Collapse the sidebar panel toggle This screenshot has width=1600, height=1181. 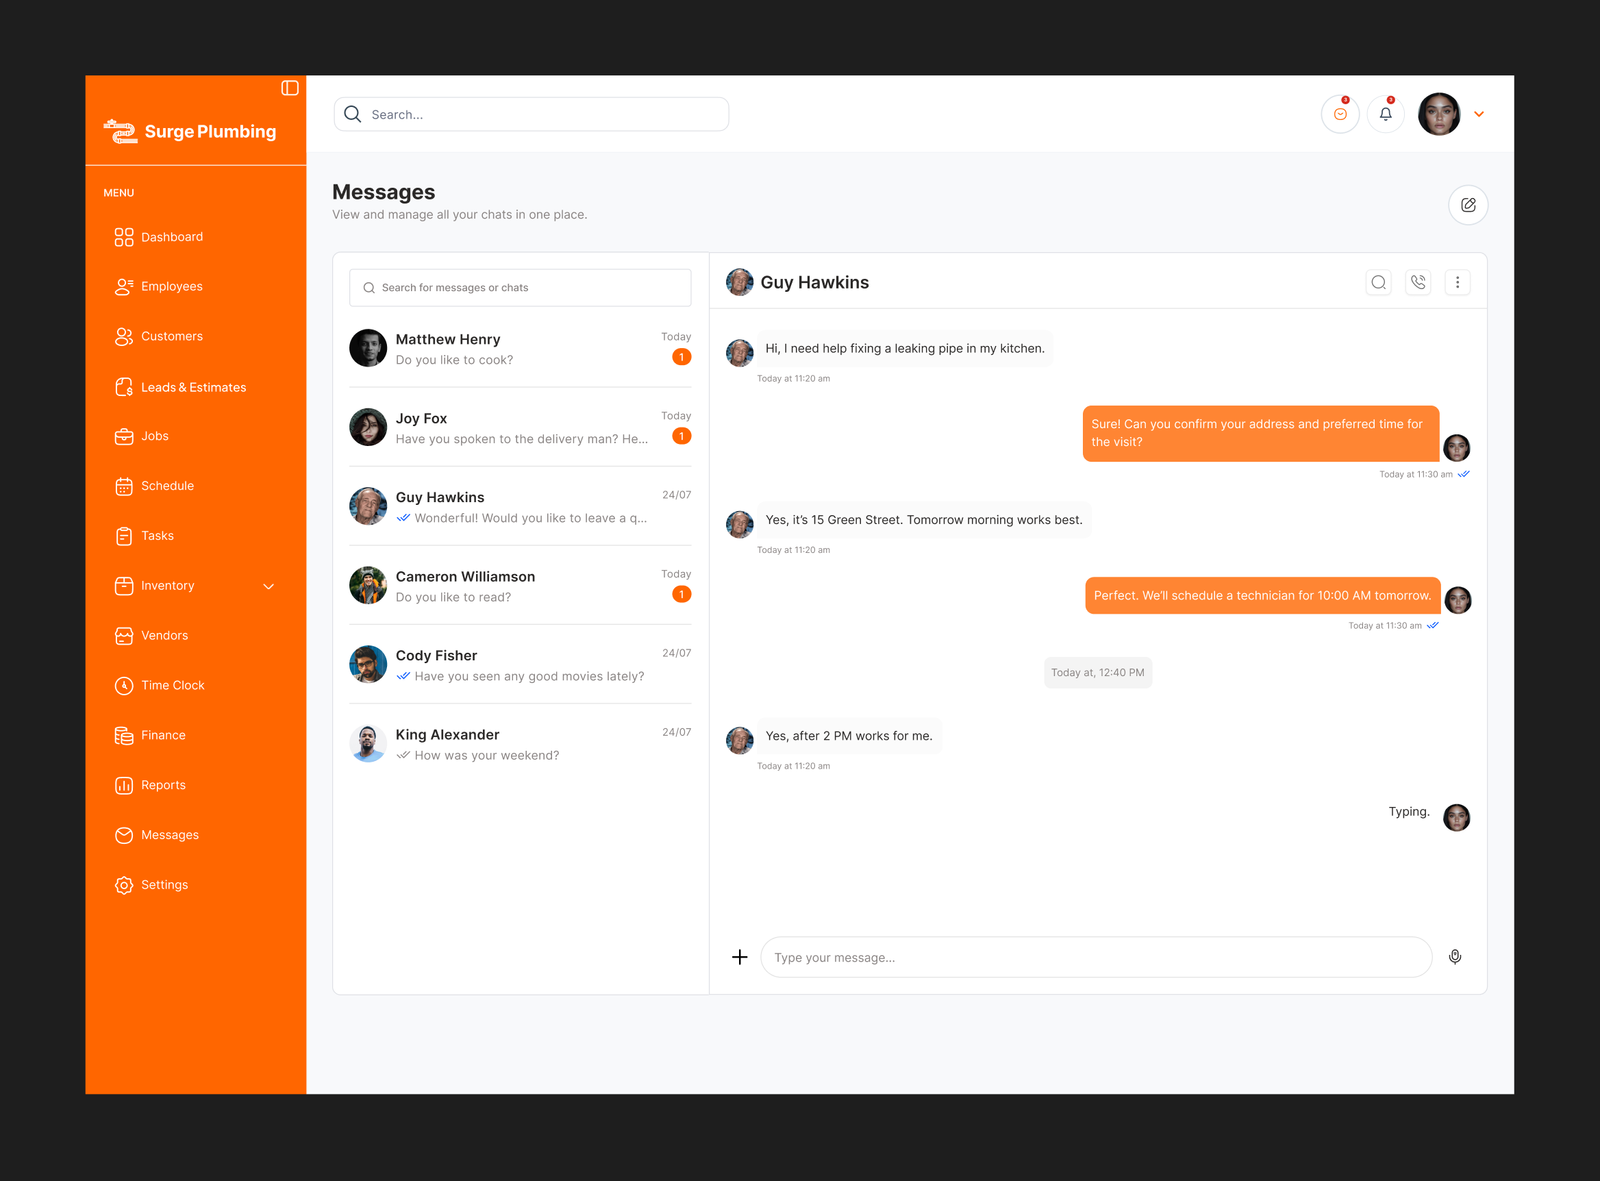pyautogui.click(x=290, y=88)
